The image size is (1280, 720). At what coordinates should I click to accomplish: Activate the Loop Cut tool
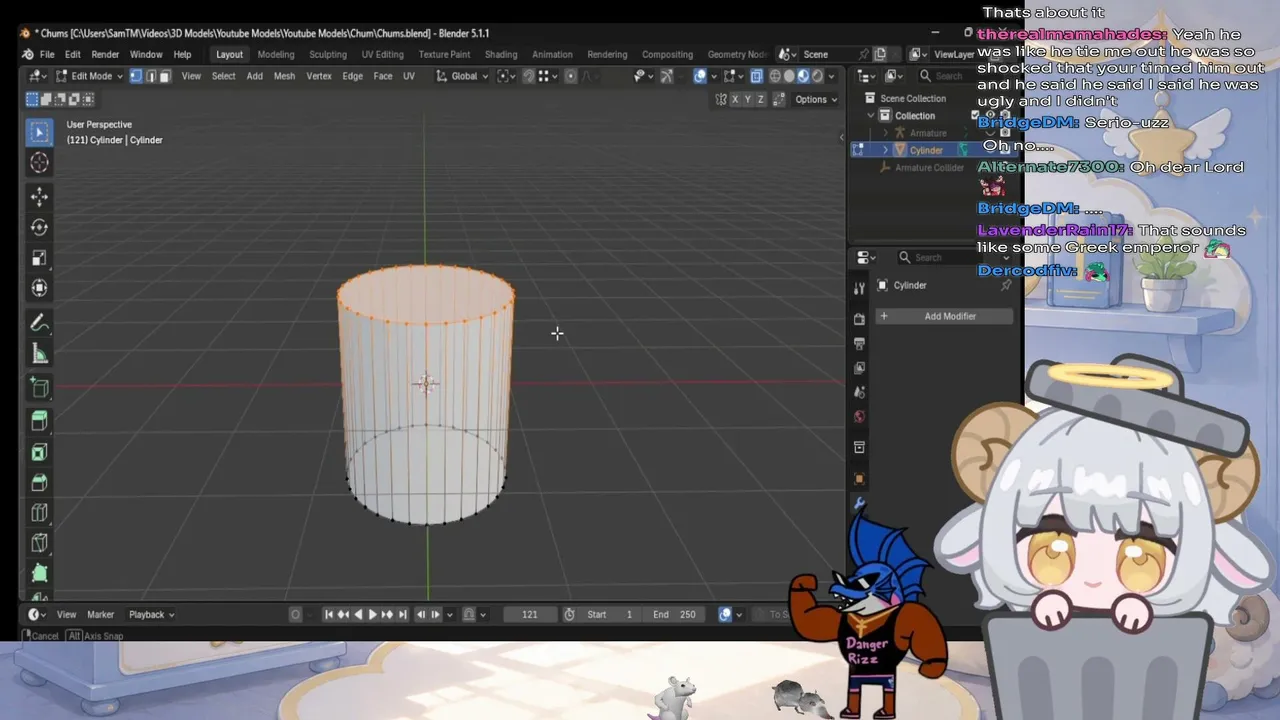(39, 513)
